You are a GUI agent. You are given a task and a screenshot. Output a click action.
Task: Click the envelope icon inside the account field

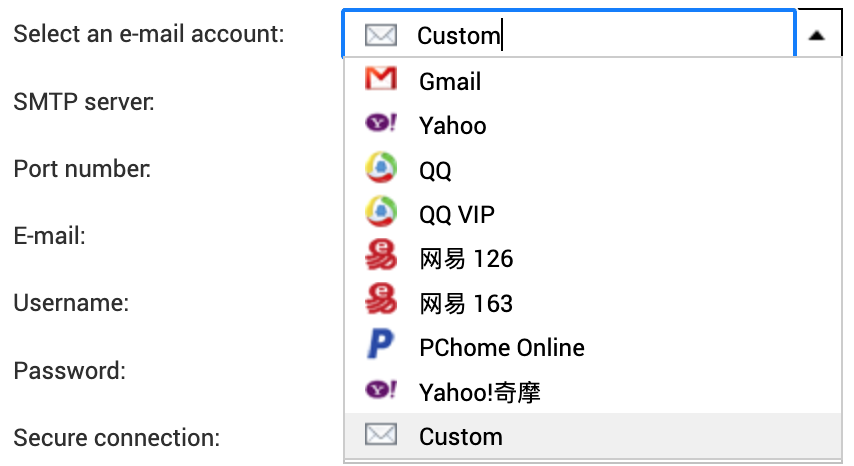coord(380,36)
